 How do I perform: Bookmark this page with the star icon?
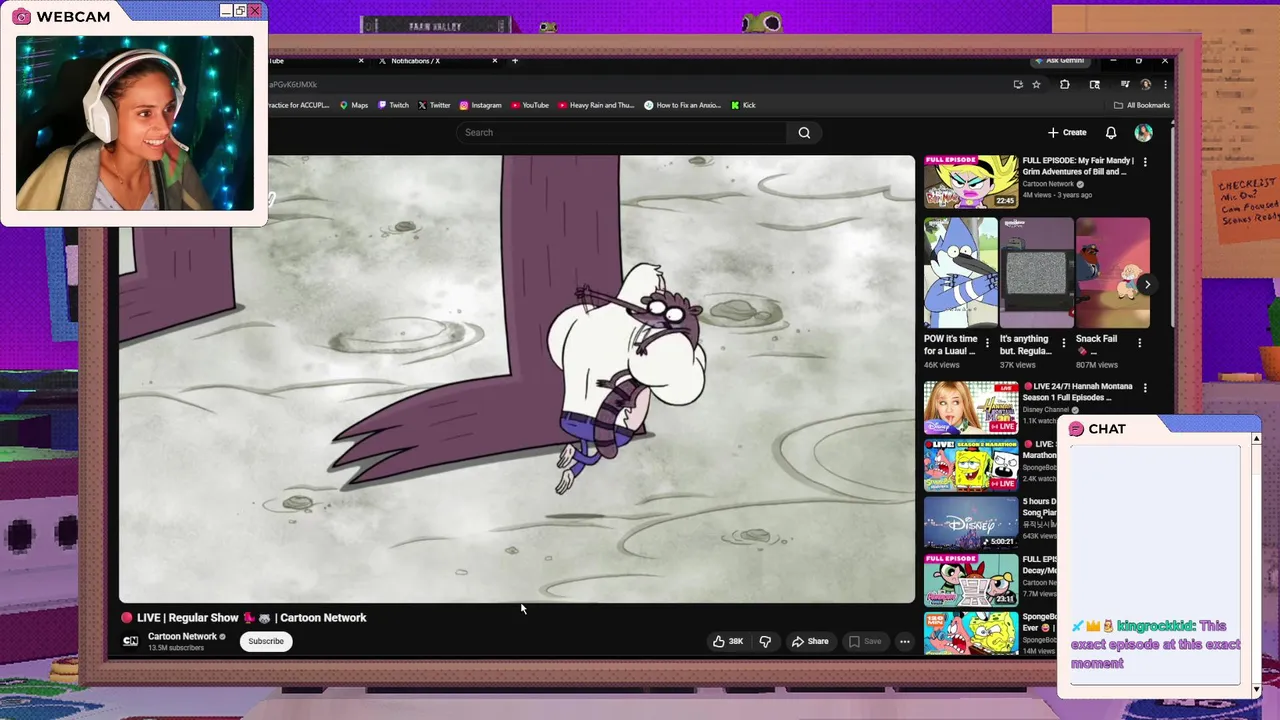1036,84
